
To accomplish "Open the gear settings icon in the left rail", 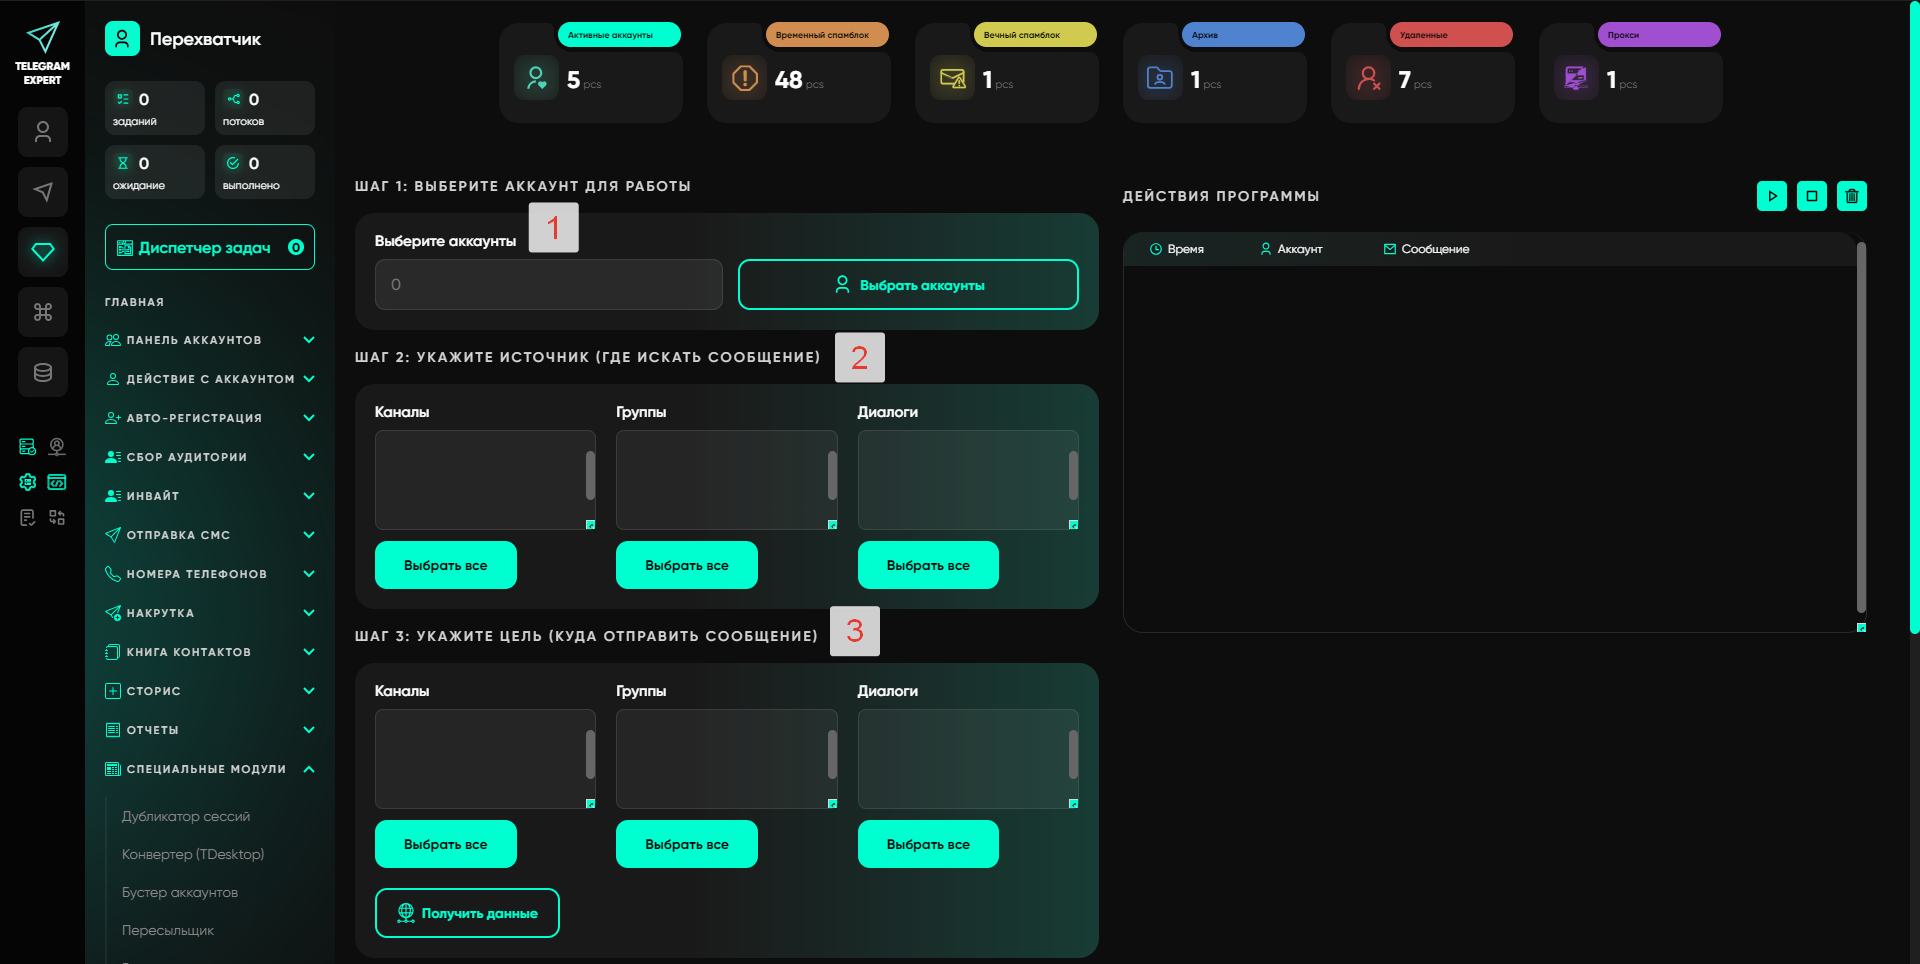I will click(28, 482).
